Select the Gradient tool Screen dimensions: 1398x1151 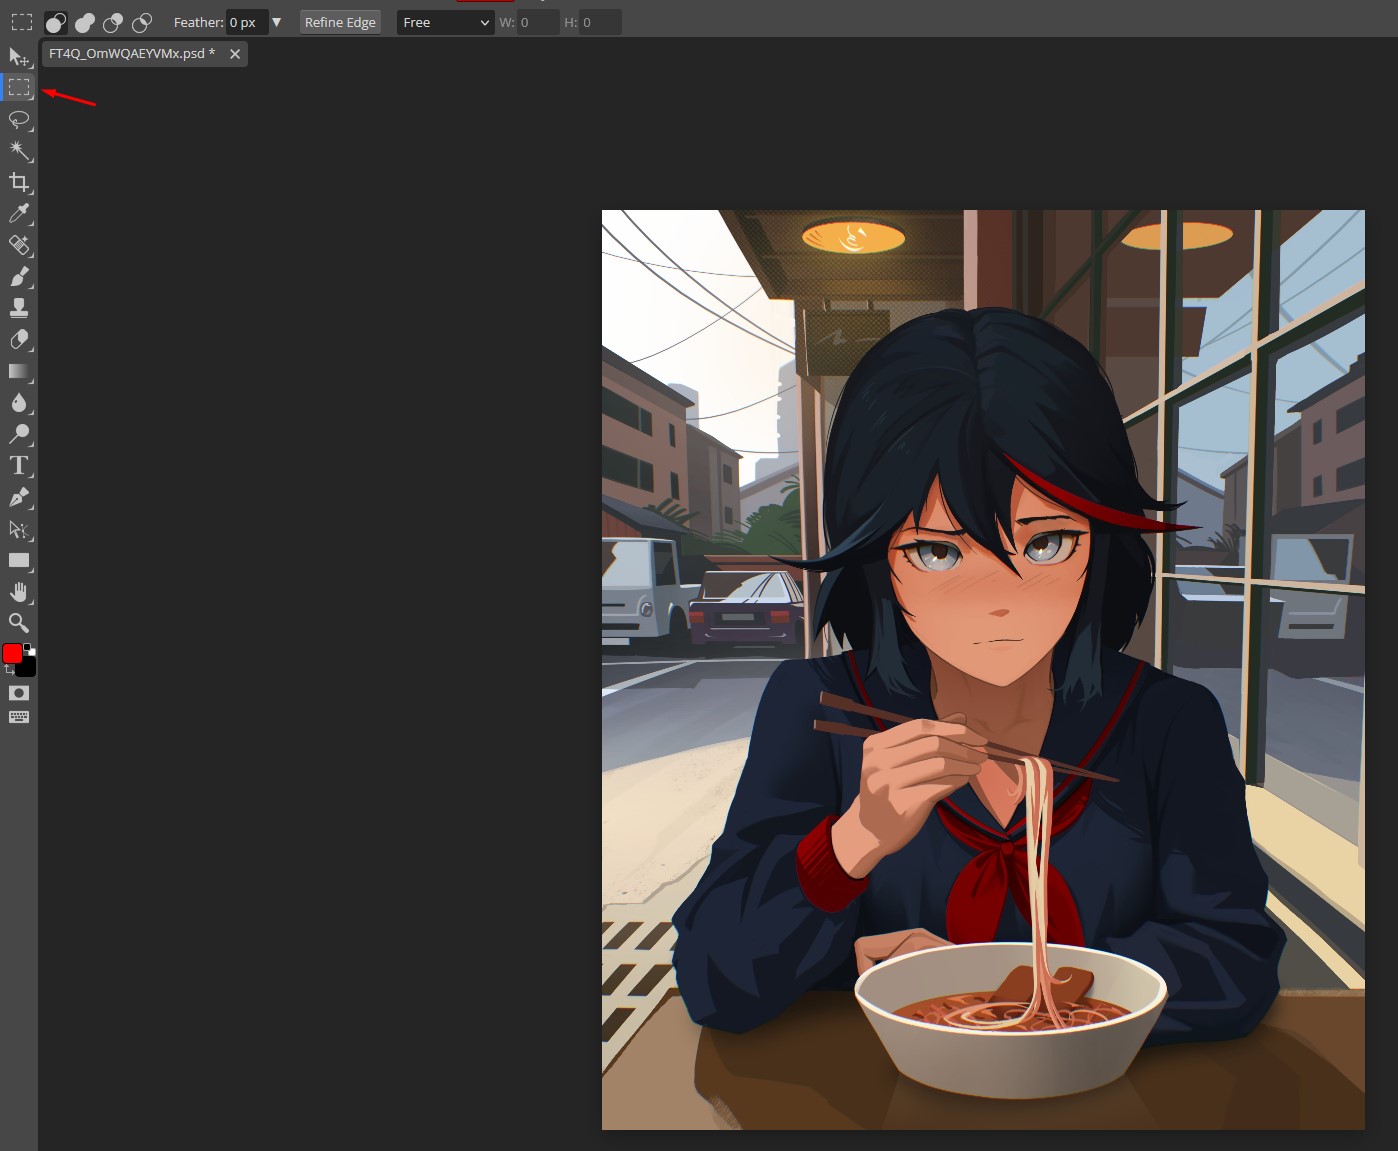point(19,371)
